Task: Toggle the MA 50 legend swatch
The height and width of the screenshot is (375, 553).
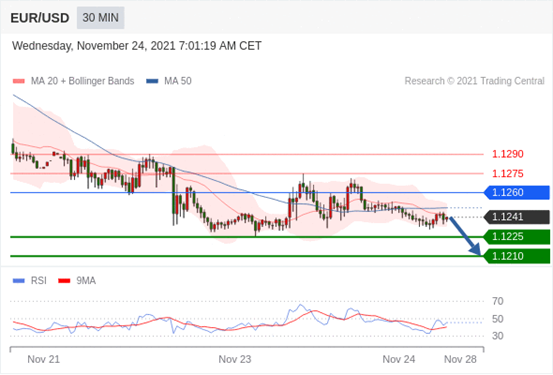Action: [152, 81]
